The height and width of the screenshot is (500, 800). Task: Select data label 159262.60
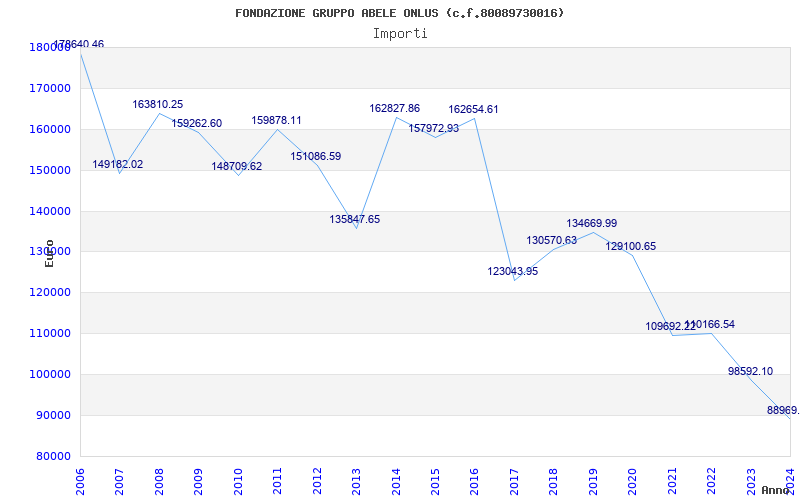click(x=196, y=123)
